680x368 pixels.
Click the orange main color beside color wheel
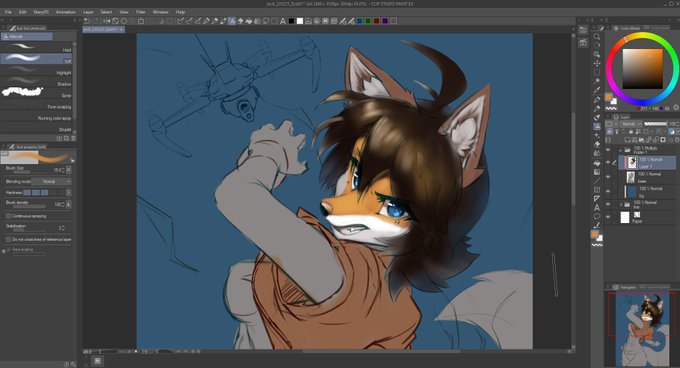(x=608, y=97)
